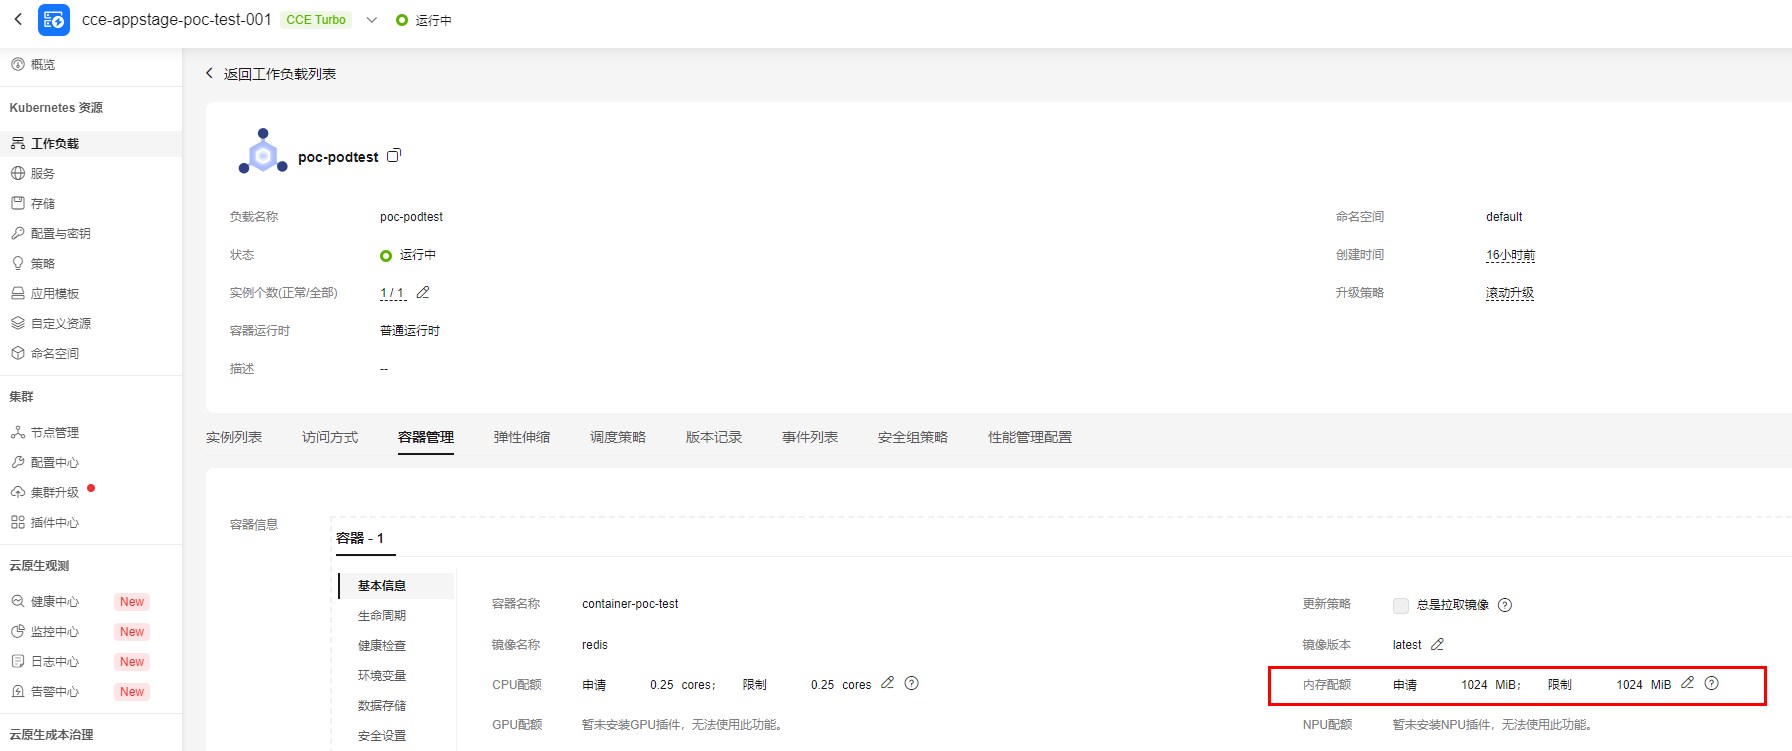The width and height of the screenshot is (1792, 751).
Task: Open help for memory quota
Action: 1711,683
